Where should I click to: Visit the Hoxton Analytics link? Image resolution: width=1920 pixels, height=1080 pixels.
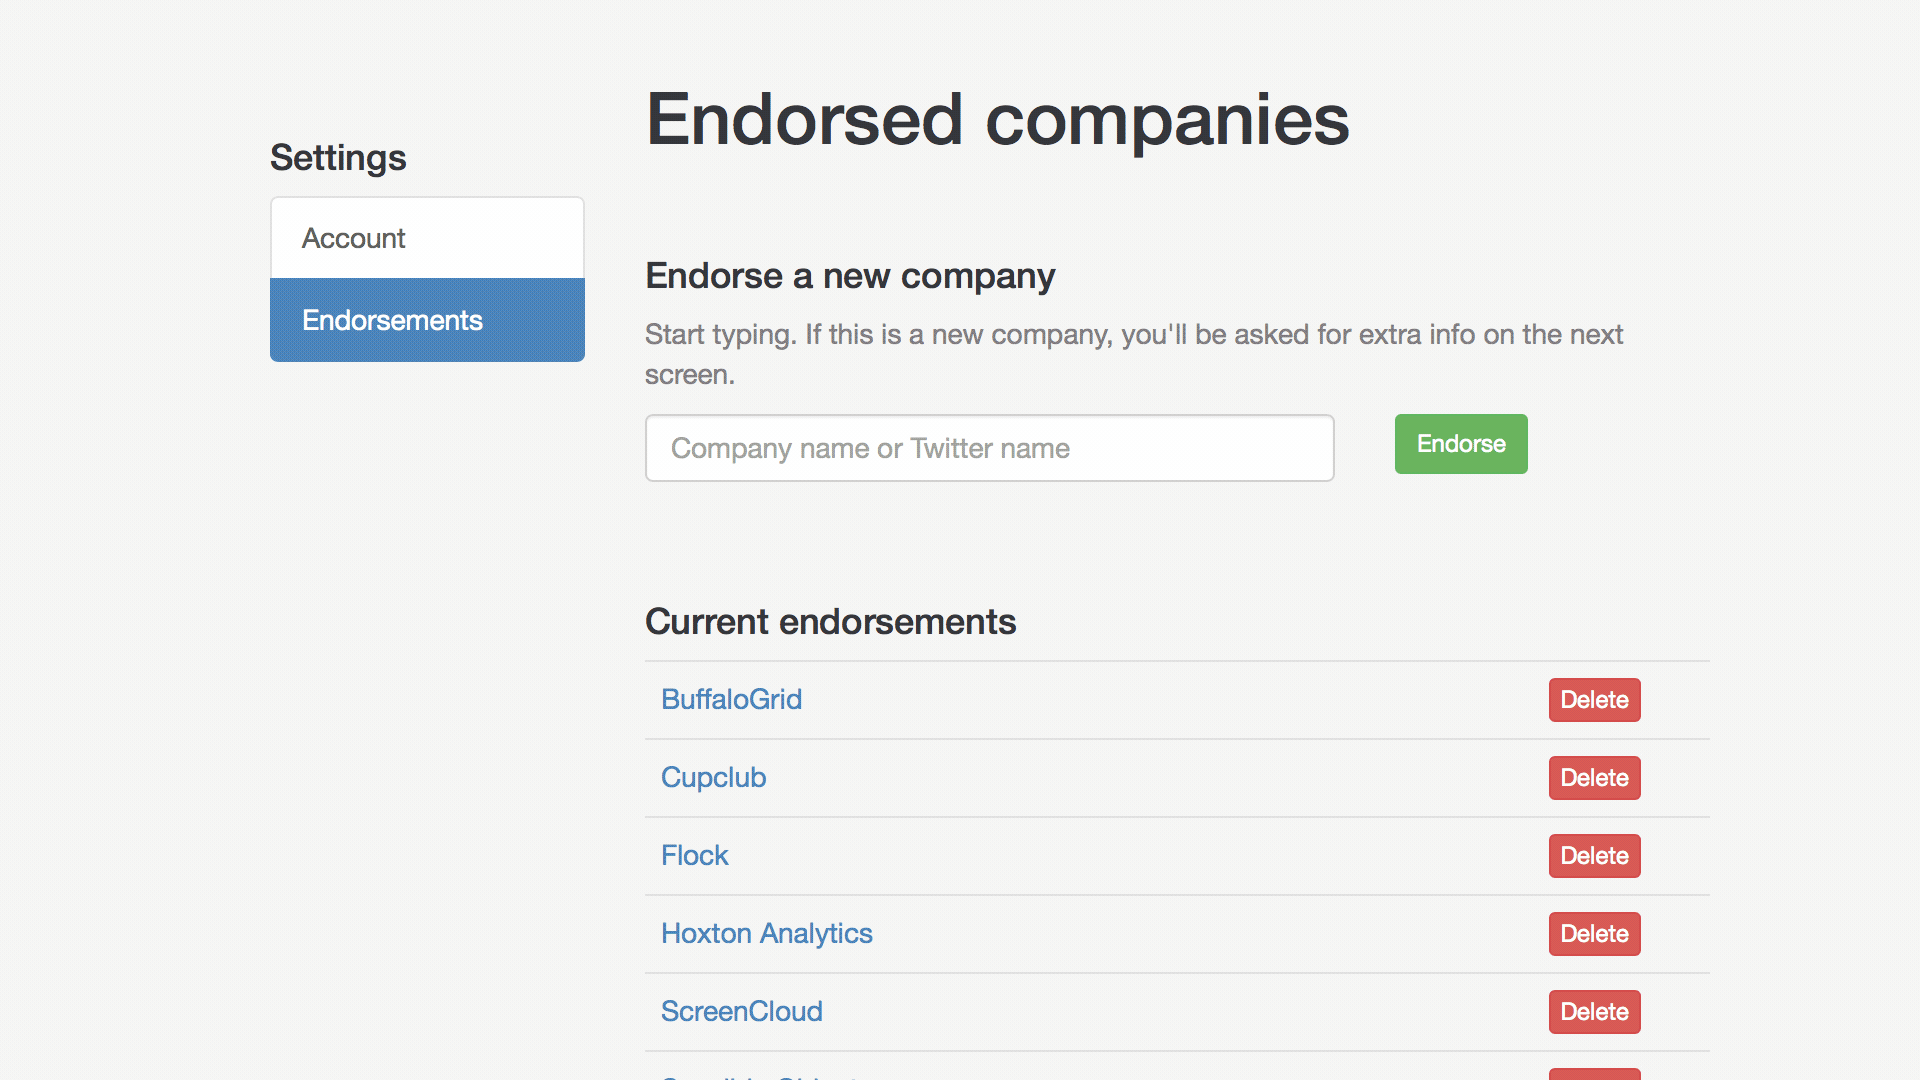(x=766, y=933)
